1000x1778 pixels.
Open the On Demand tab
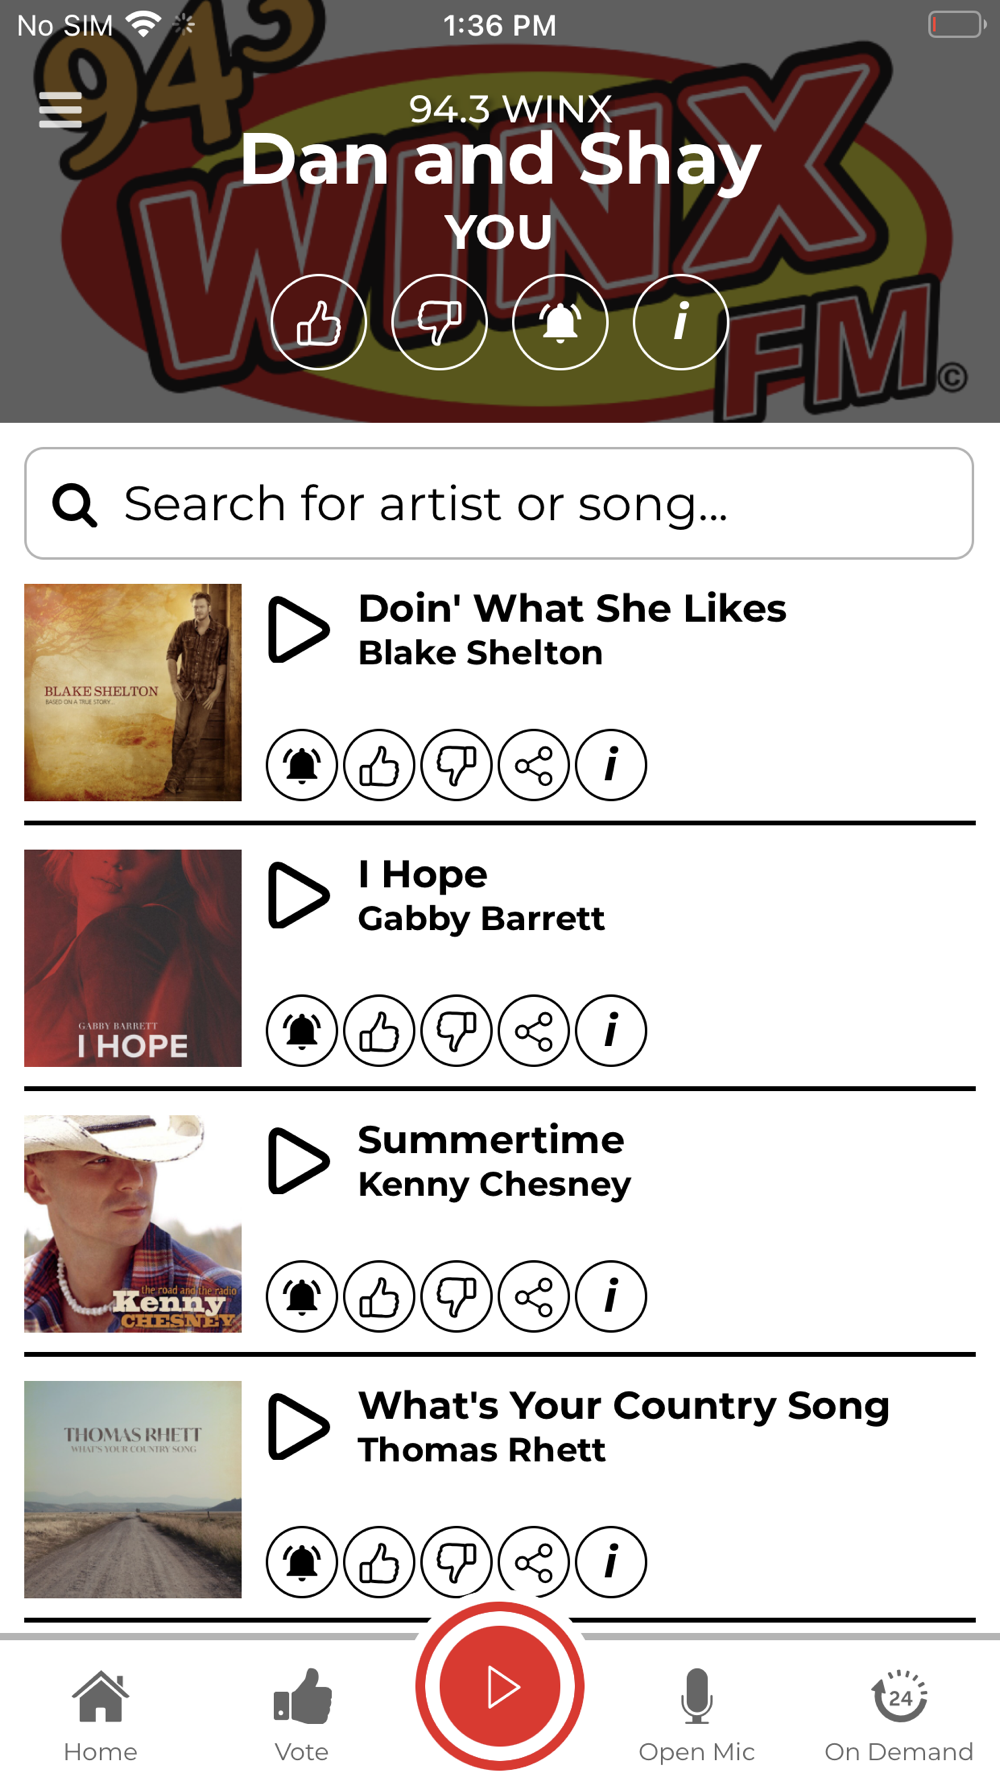[899, 1715]
